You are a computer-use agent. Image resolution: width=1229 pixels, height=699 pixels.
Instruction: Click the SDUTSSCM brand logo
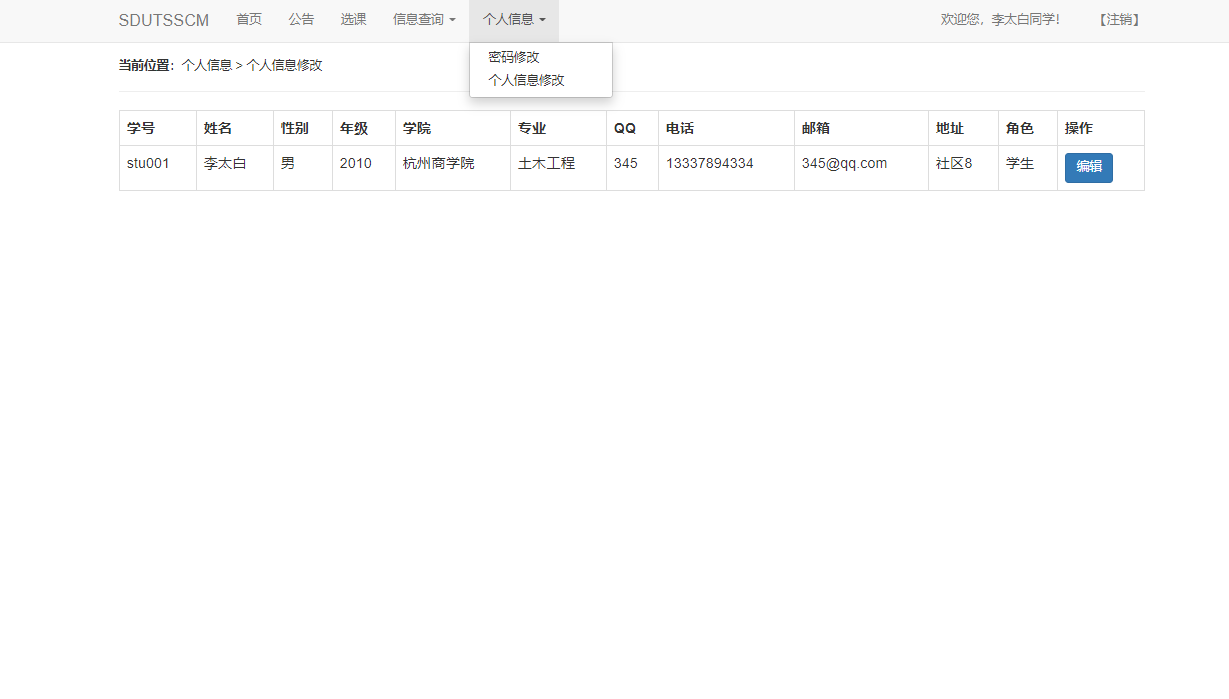(x=163, y=20)
